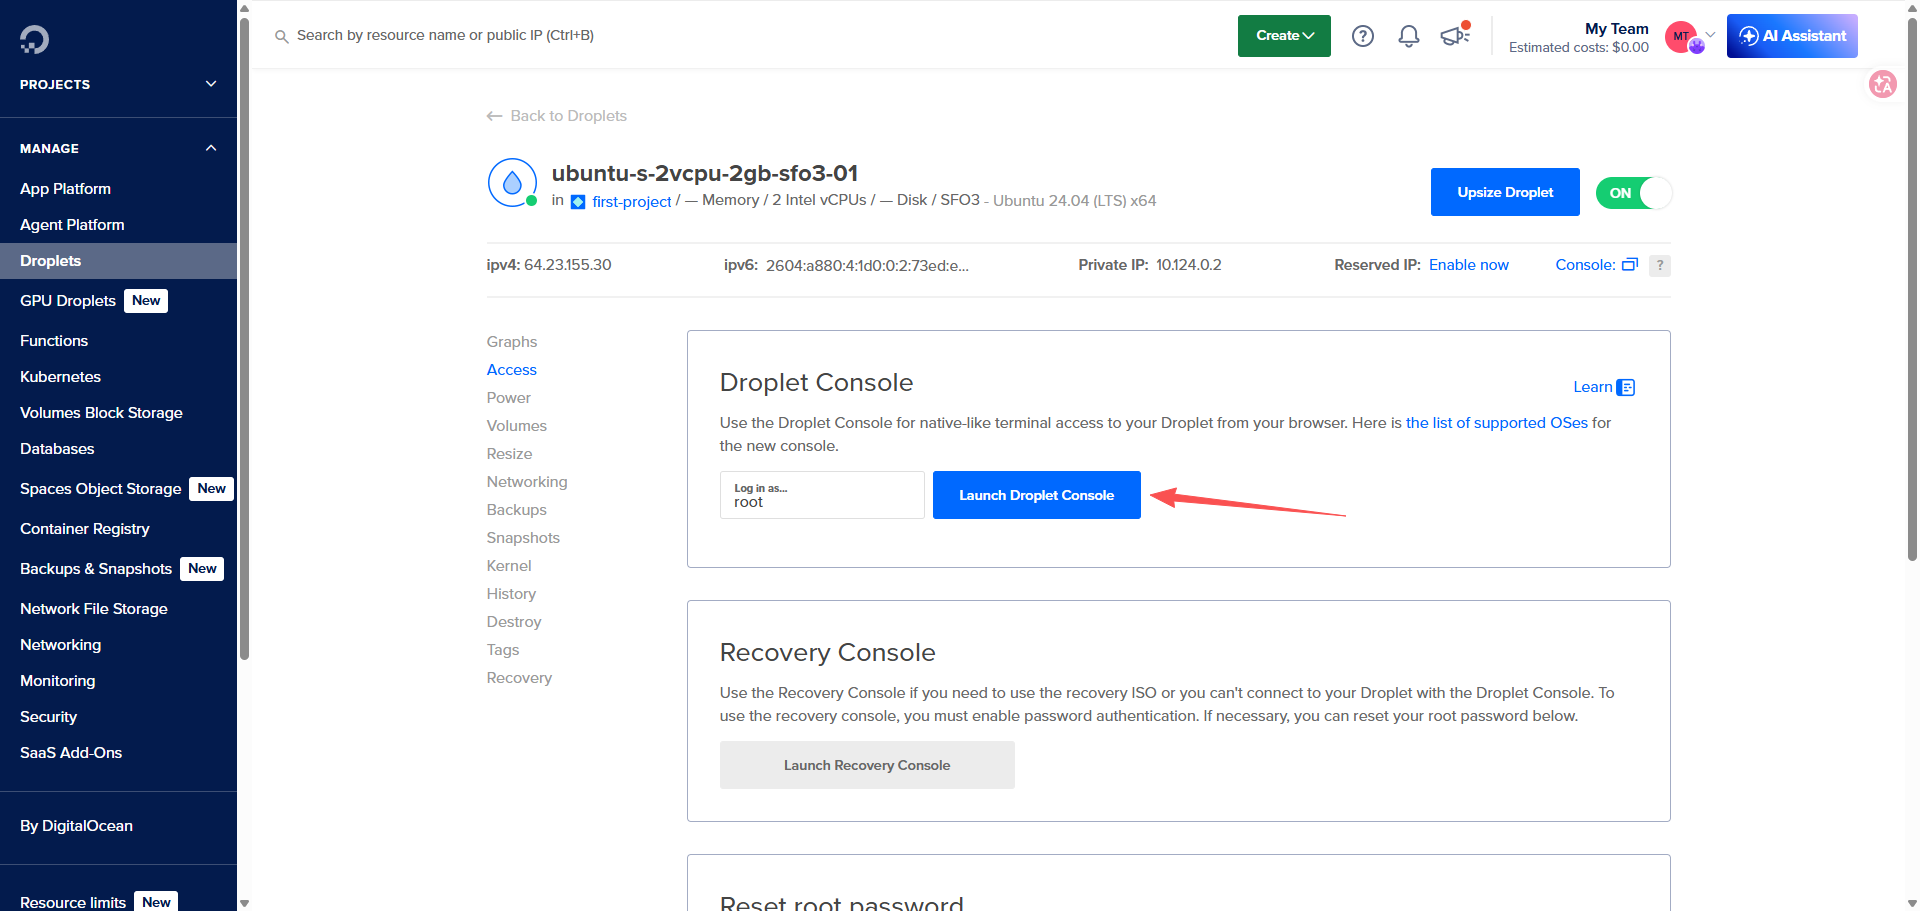Click the droplet icon beside the droplet name
The width and height of the screenshot is (1920, 911).
click(x=512, y=183)
